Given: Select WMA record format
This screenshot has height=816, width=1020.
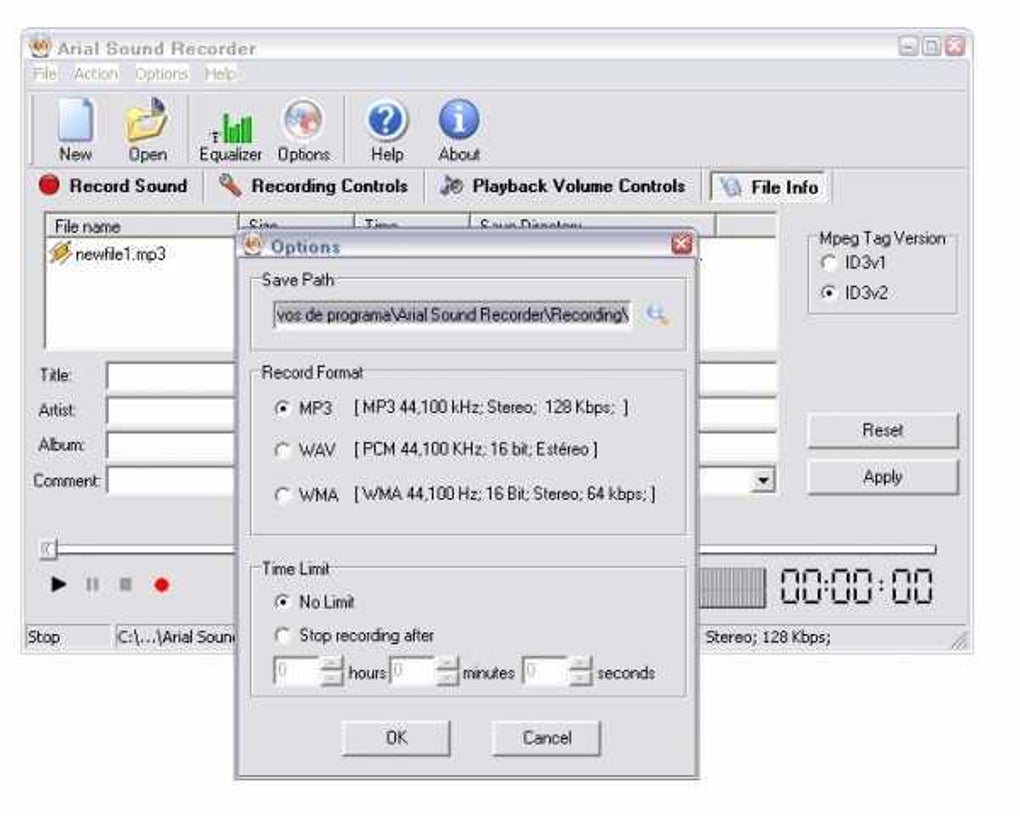Looking at the screenshot, I should point(282,495).
